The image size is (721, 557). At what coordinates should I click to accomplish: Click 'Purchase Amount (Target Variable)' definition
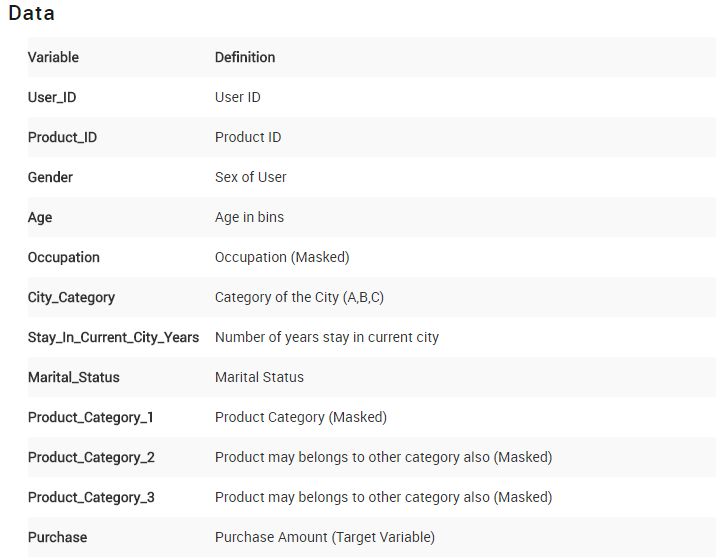tap(325, 537)
